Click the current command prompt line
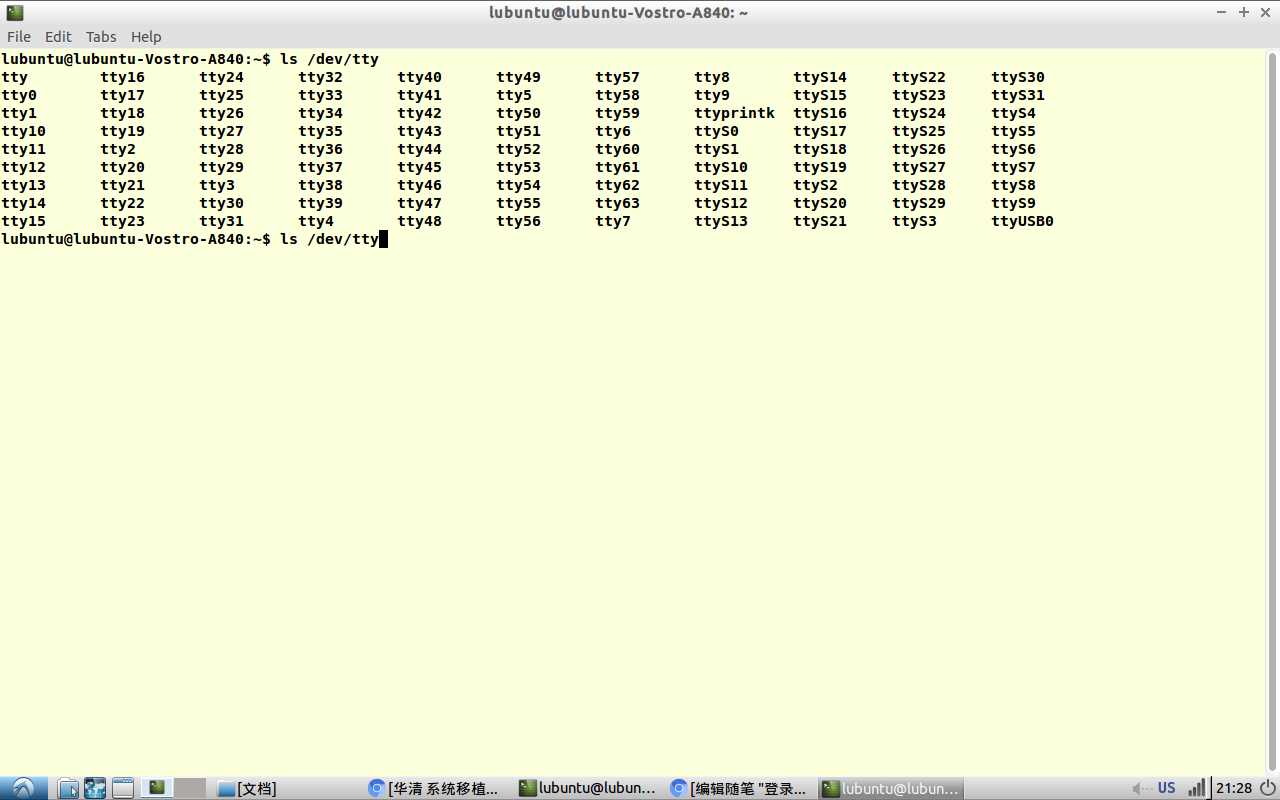 click(194, 239)
